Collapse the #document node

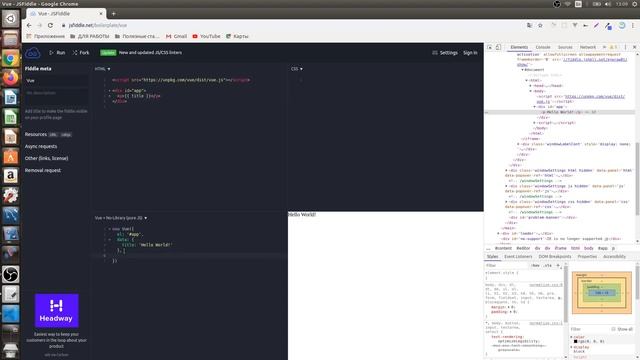tap(522, 70)
